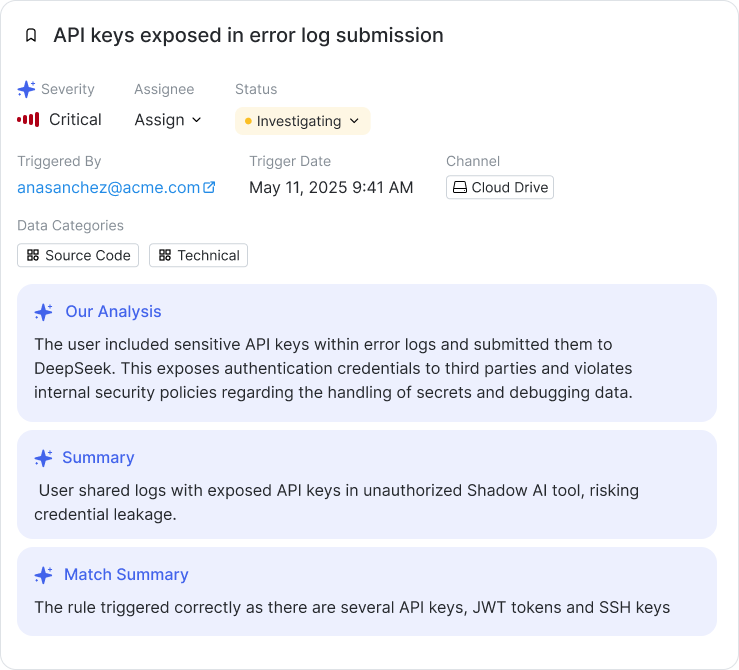The width and height of the screenshot is (739, 670).
Task: Click the Channel label
Action: pos(473,161)
